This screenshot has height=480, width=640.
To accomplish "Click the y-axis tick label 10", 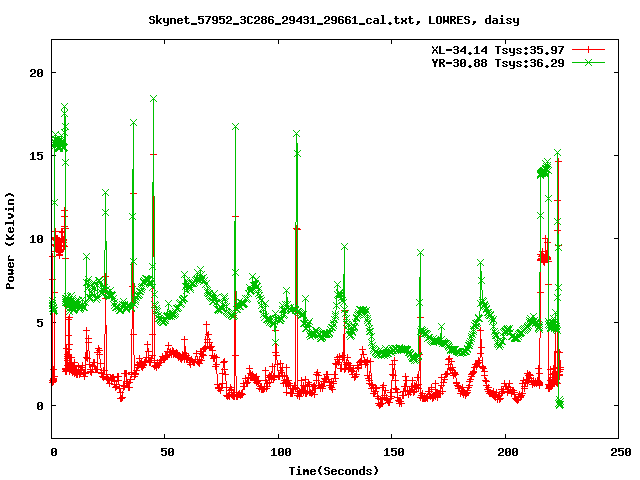I will click(x=36, y=239).
